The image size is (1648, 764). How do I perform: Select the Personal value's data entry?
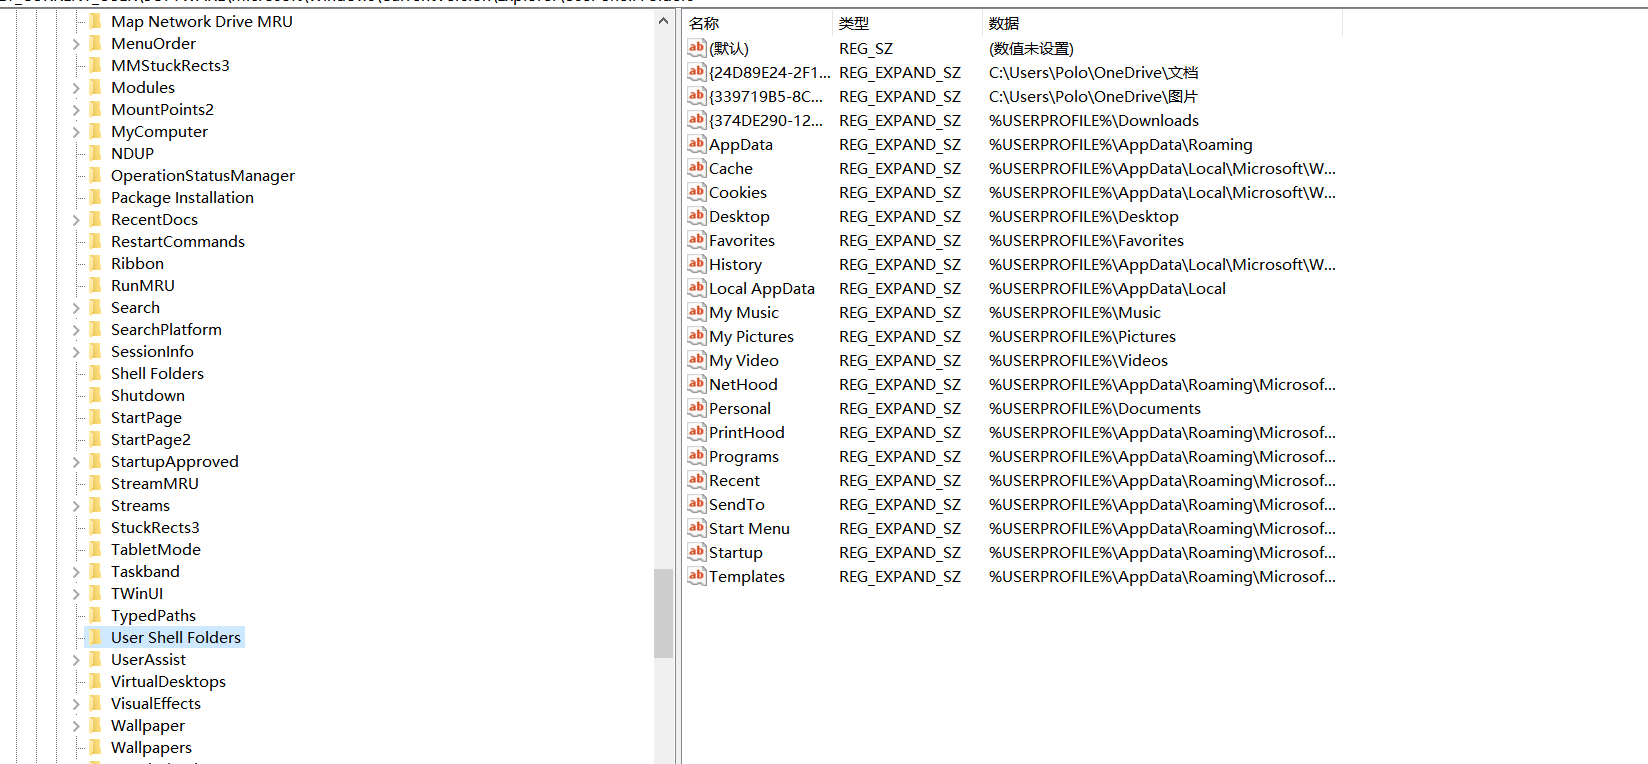[x=1094, y=408]
